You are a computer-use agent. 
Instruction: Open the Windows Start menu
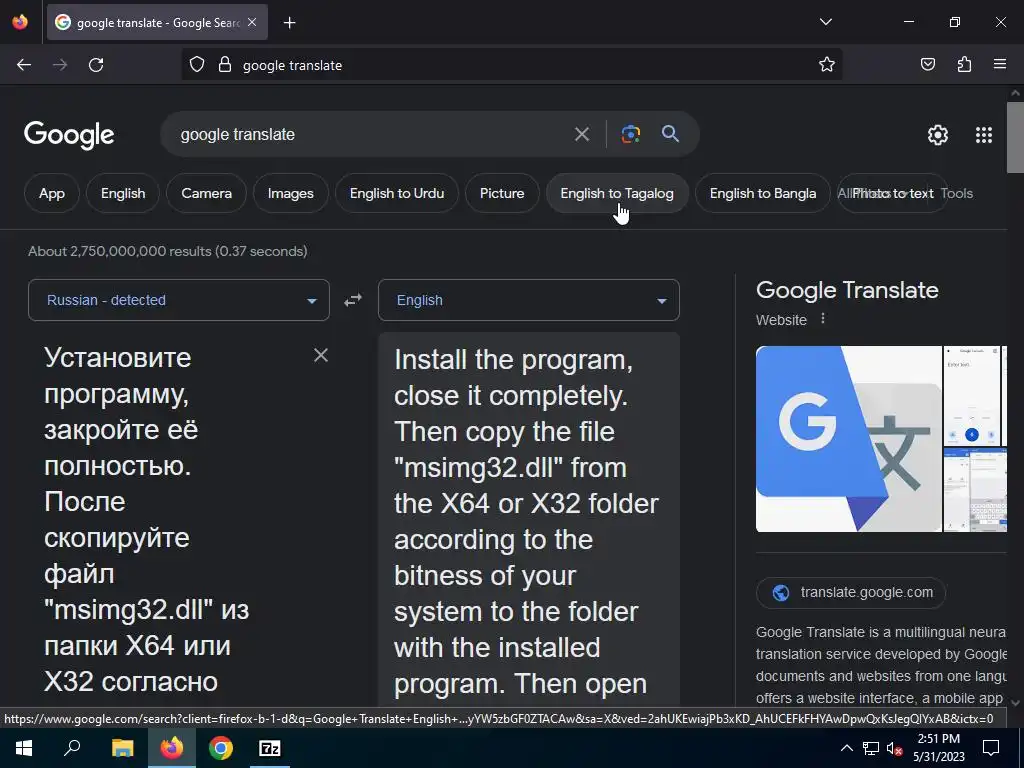[x=24, y=748]
